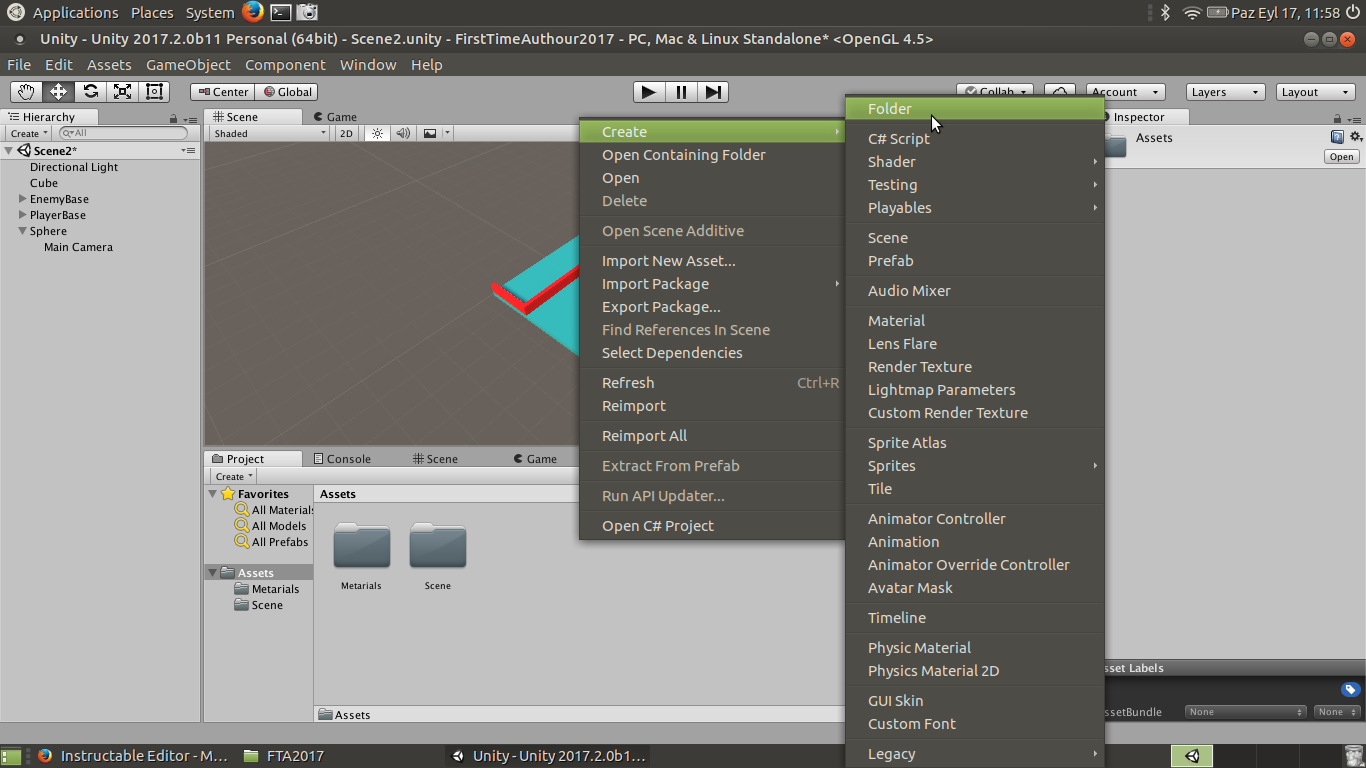Toggle scene lighting in Scene view toolbar
1366x768 pixels.
click(375, 132)
